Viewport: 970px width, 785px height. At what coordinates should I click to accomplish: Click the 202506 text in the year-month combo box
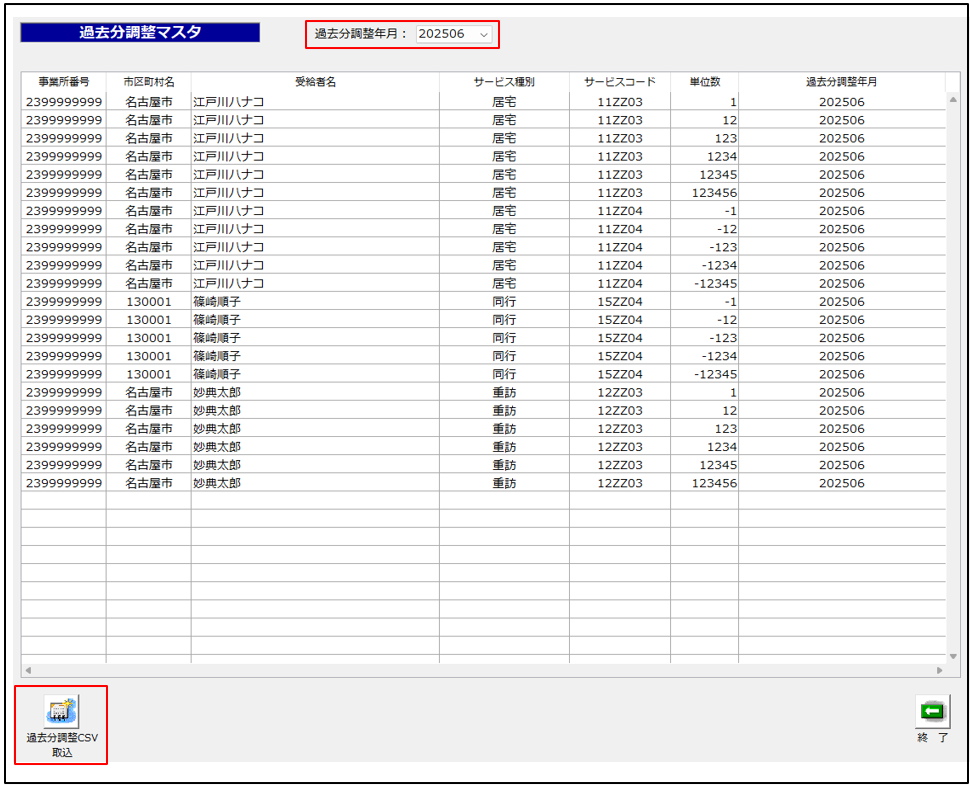[441, 35]
